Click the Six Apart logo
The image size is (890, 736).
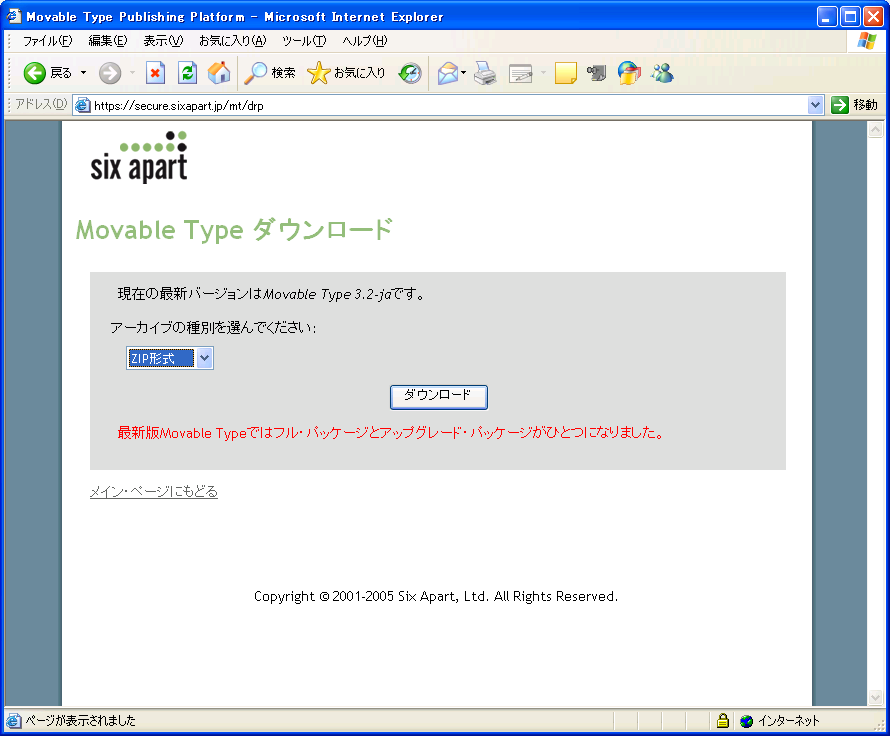tap(139, 157)
